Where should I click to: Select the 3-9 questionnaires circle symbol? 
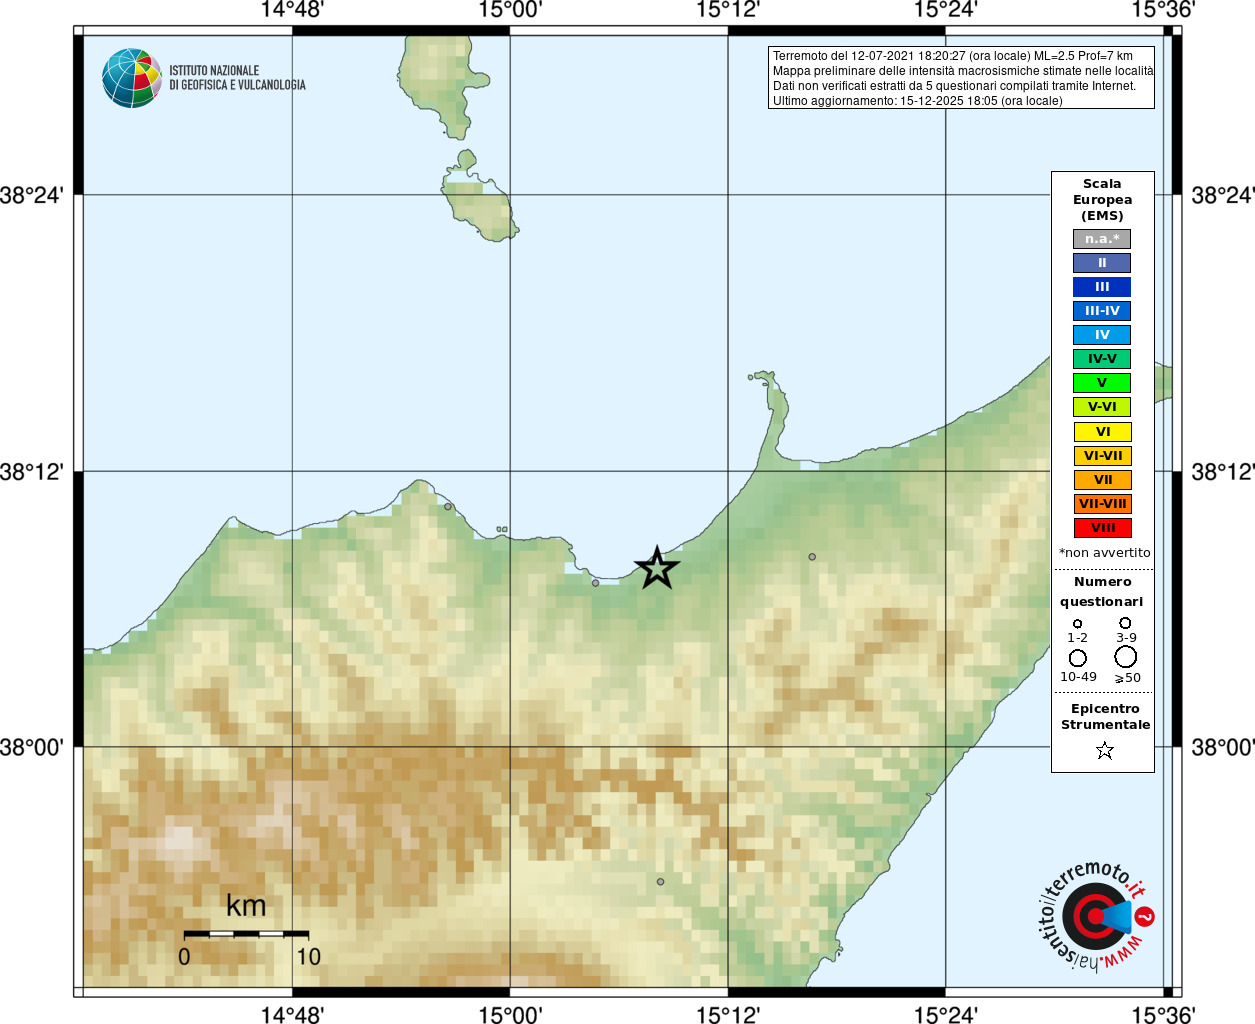pos(1125,623)
